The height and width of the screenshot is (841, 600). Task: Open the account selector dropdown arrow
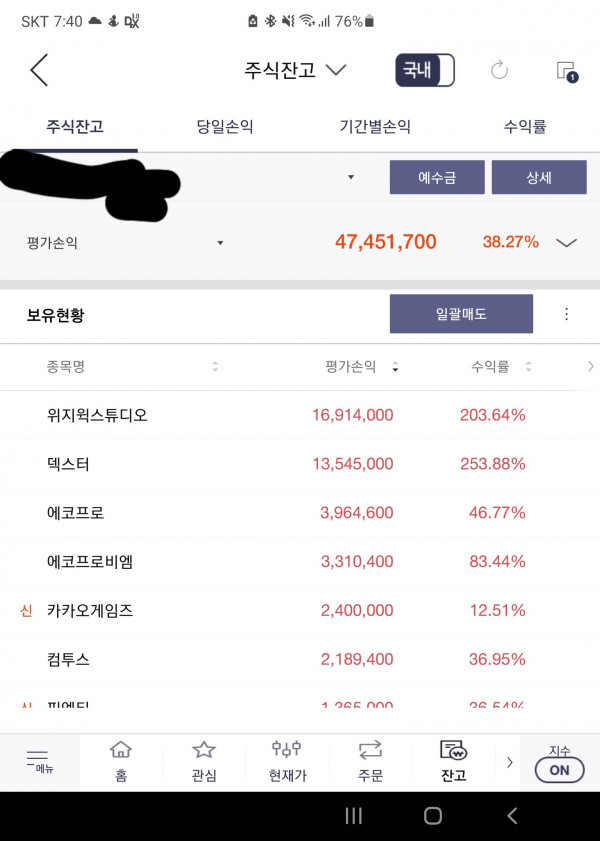351,177
